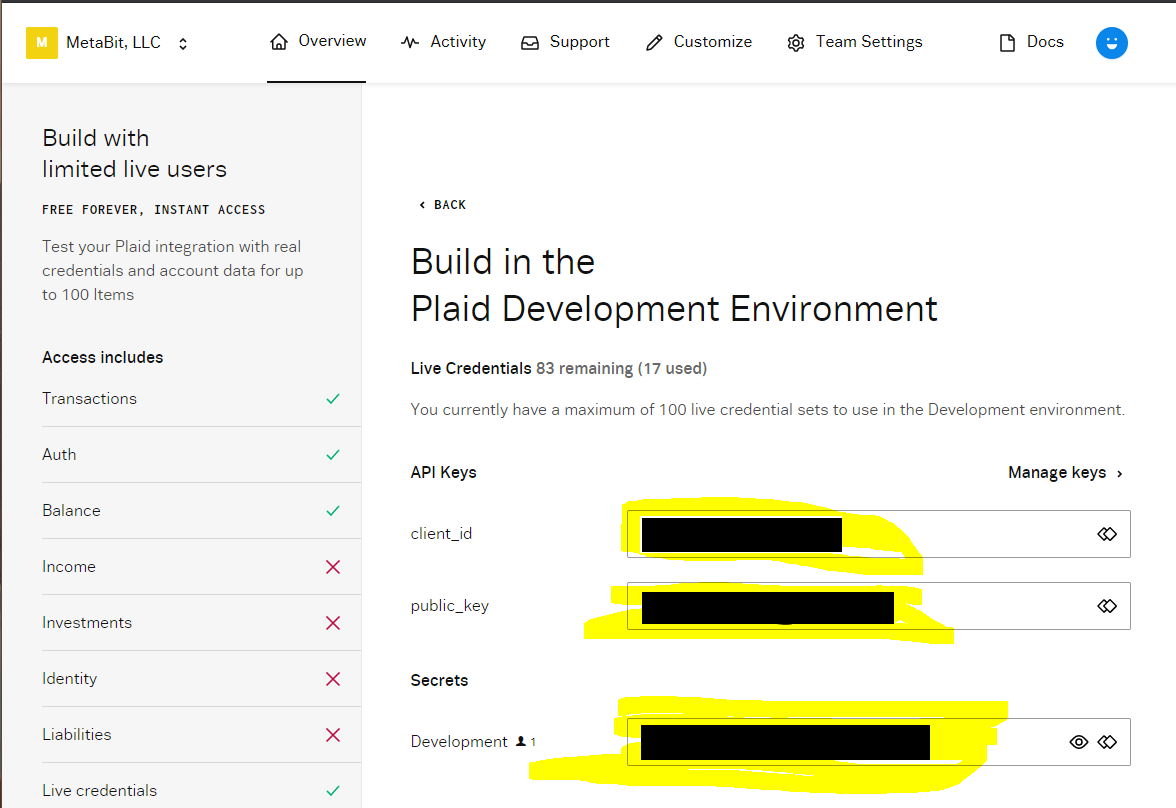Viewport: 1176px width, 808px height.
Task: Click the pulse icon beside Activity
Action: point(410,43)
